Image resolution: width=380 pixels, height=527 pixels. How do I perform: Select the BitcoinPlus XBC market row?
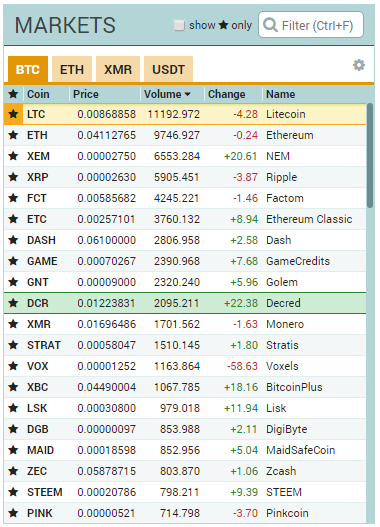[x=185, y=387]
